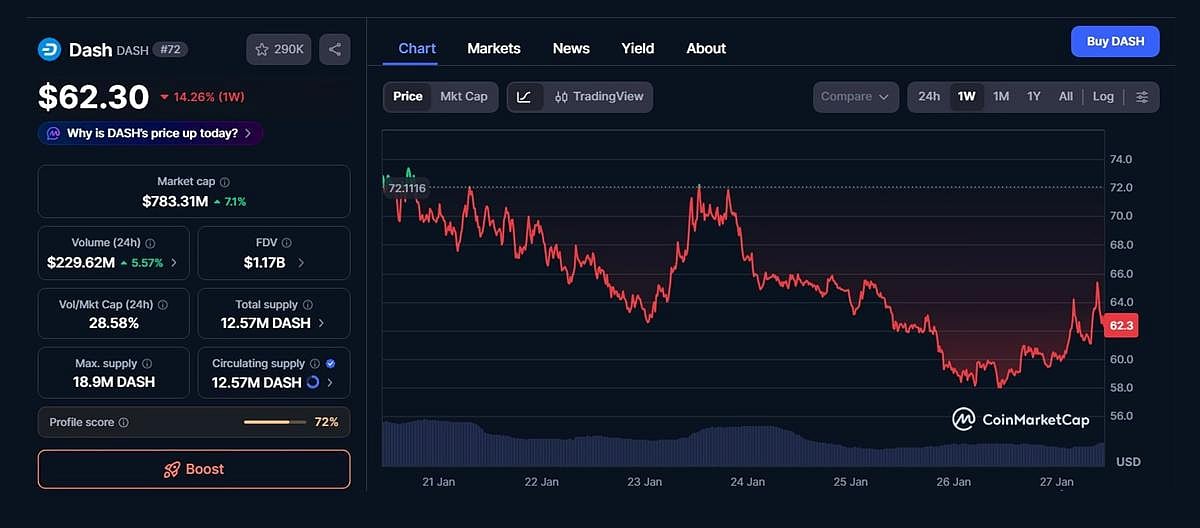Open the Compare dropdown
This screenshot has height=528, width=1200.
click(855, 97)
